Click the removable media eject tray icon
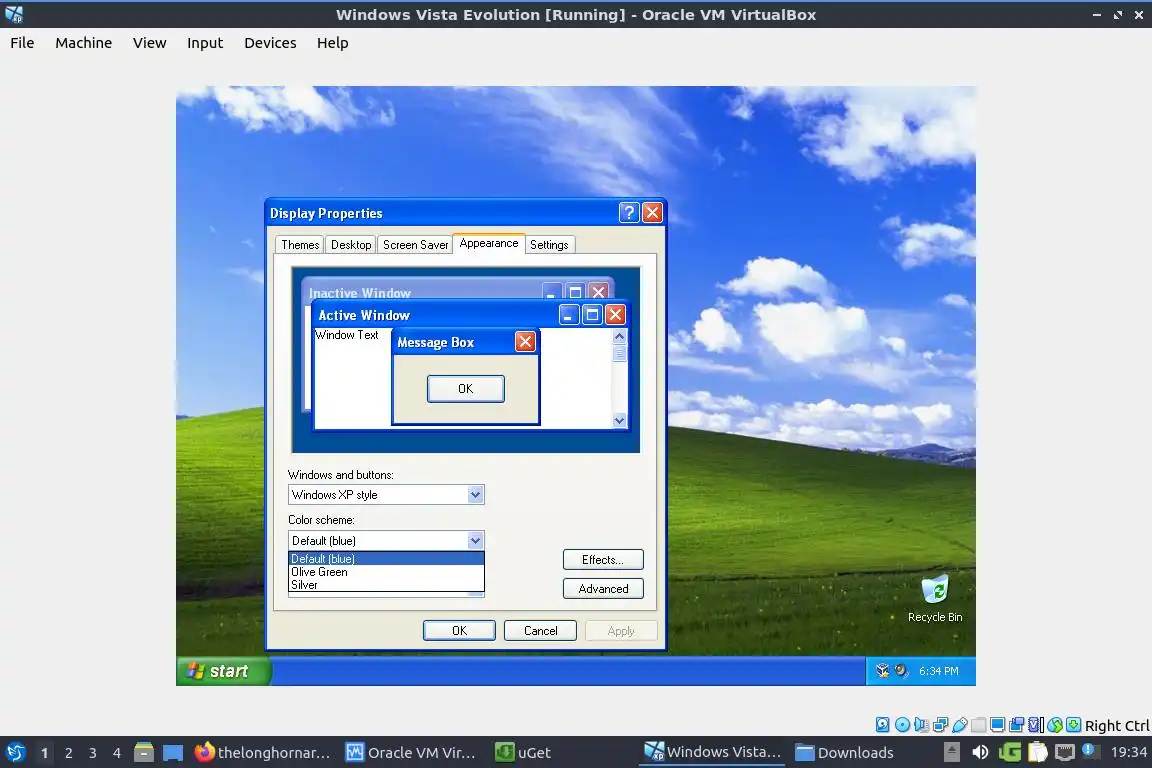This screenshot has height=768, width=1152. [951, 752]
